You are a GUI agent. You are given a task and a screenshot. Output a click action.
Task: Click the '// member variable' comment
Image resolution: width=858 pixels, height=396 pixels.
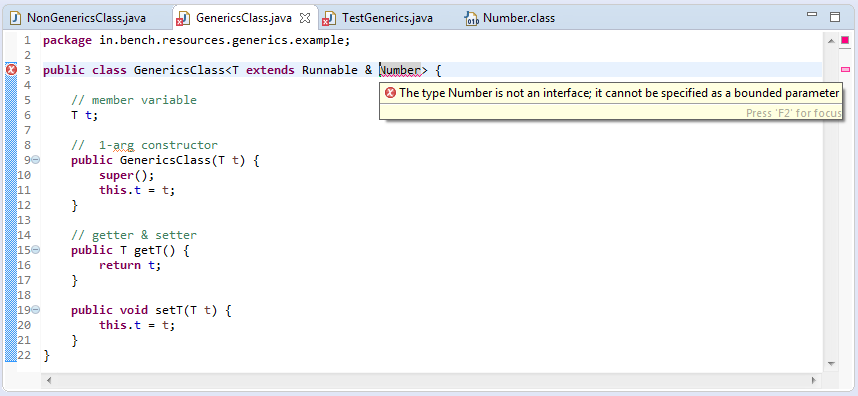[134, 100]
